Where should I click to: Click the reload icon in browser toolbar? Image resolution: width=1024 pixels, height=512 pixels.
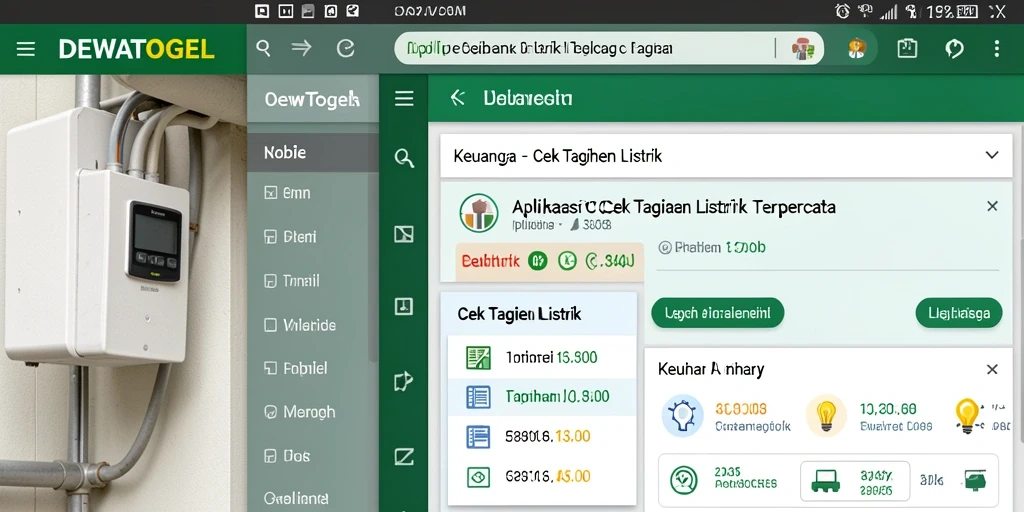pyautogui.click(x=345, y=48)
